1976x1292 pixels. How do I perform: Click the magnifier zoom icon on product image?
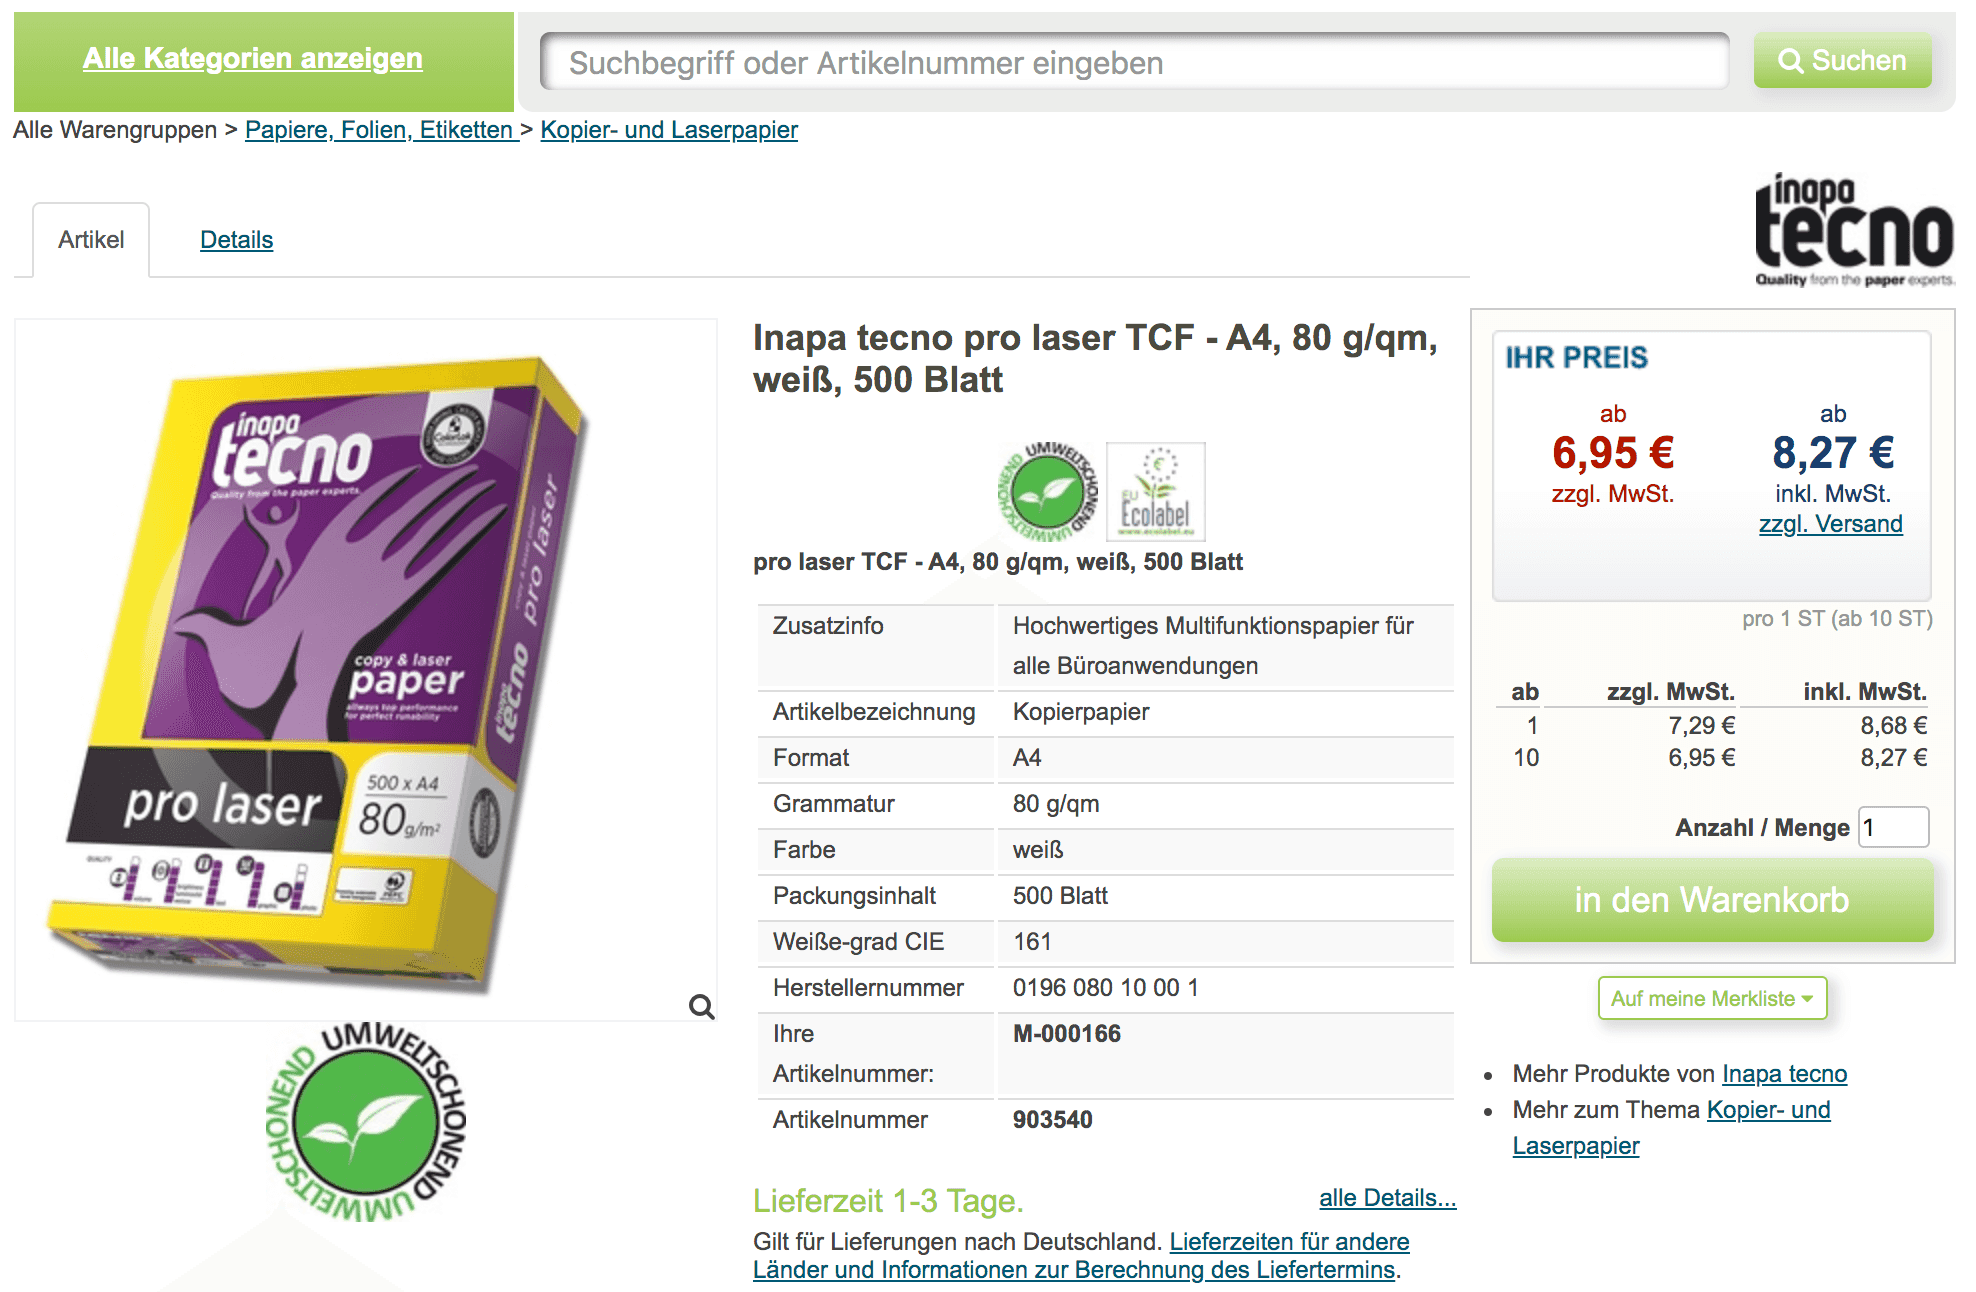pyautogui.click(x=702, y=1006)
